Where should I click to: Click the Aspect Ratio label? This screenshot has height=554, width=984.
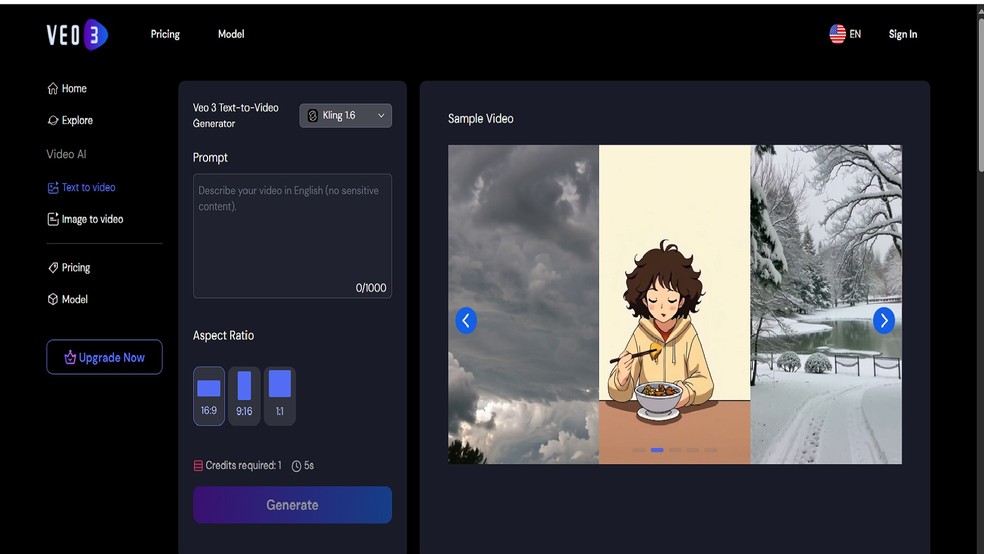pyautogui.click(x=223, y=336)
